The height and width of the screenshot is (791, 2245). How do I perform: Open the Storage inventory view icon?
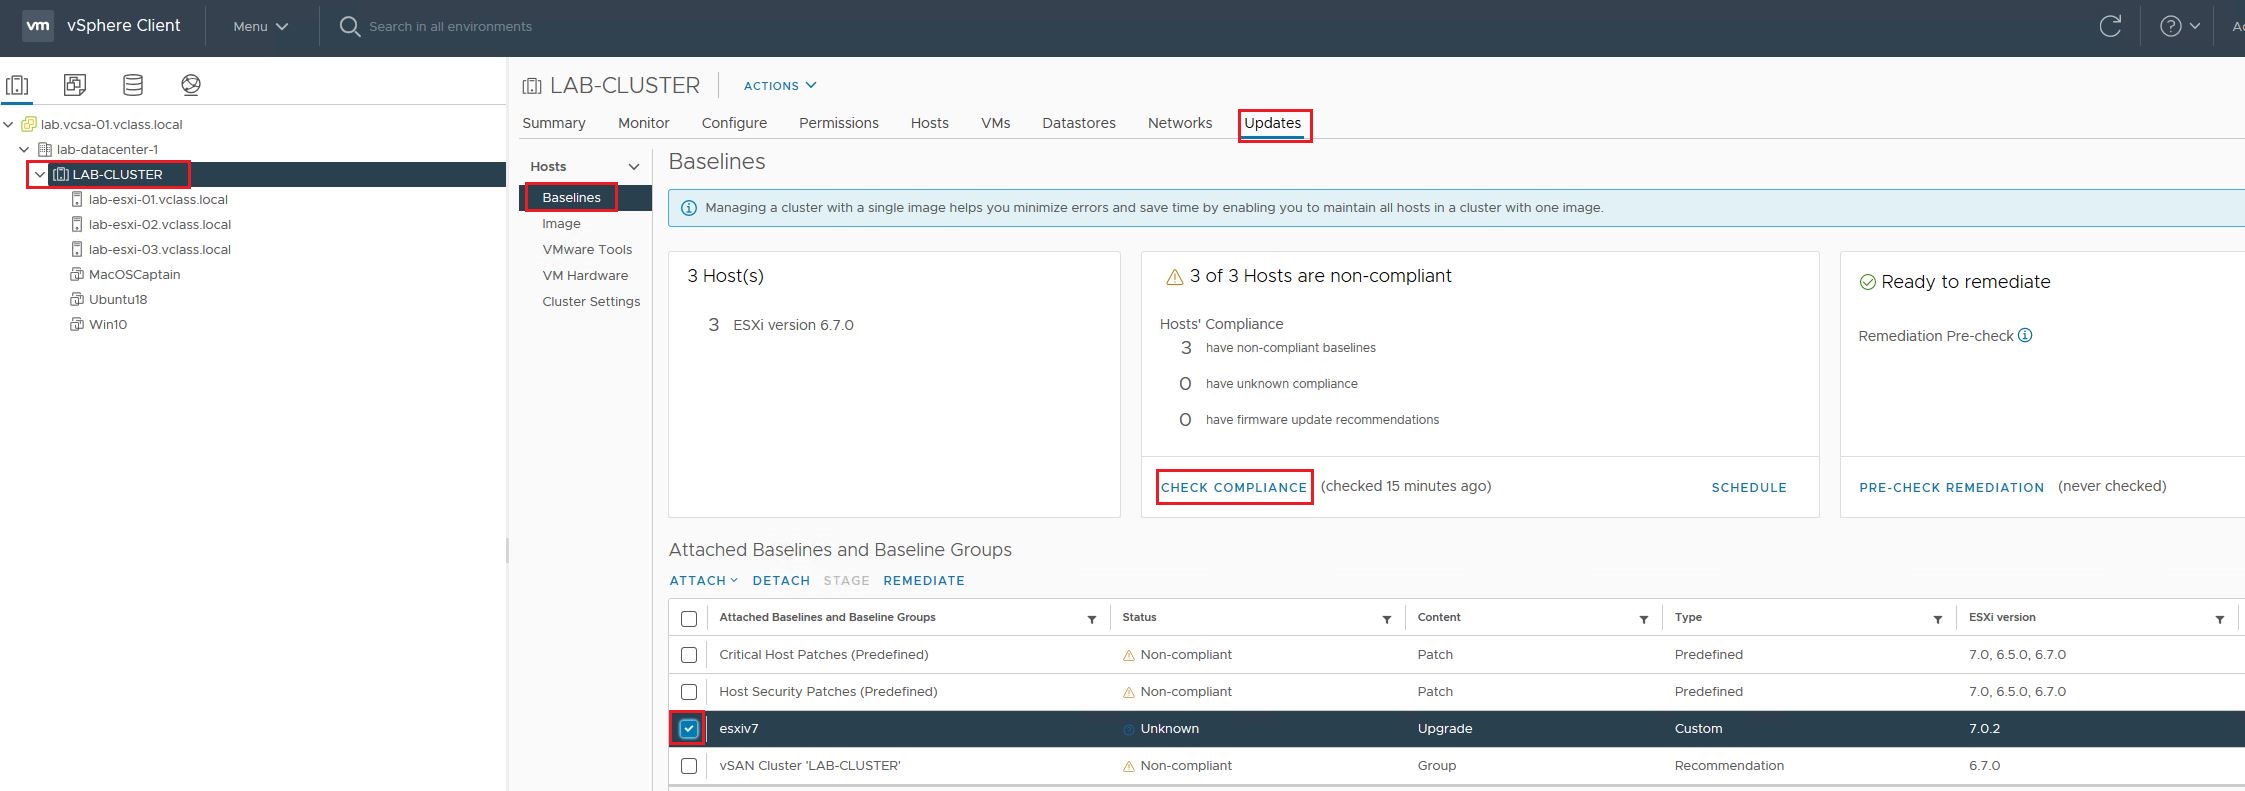(x=133, y=85)
